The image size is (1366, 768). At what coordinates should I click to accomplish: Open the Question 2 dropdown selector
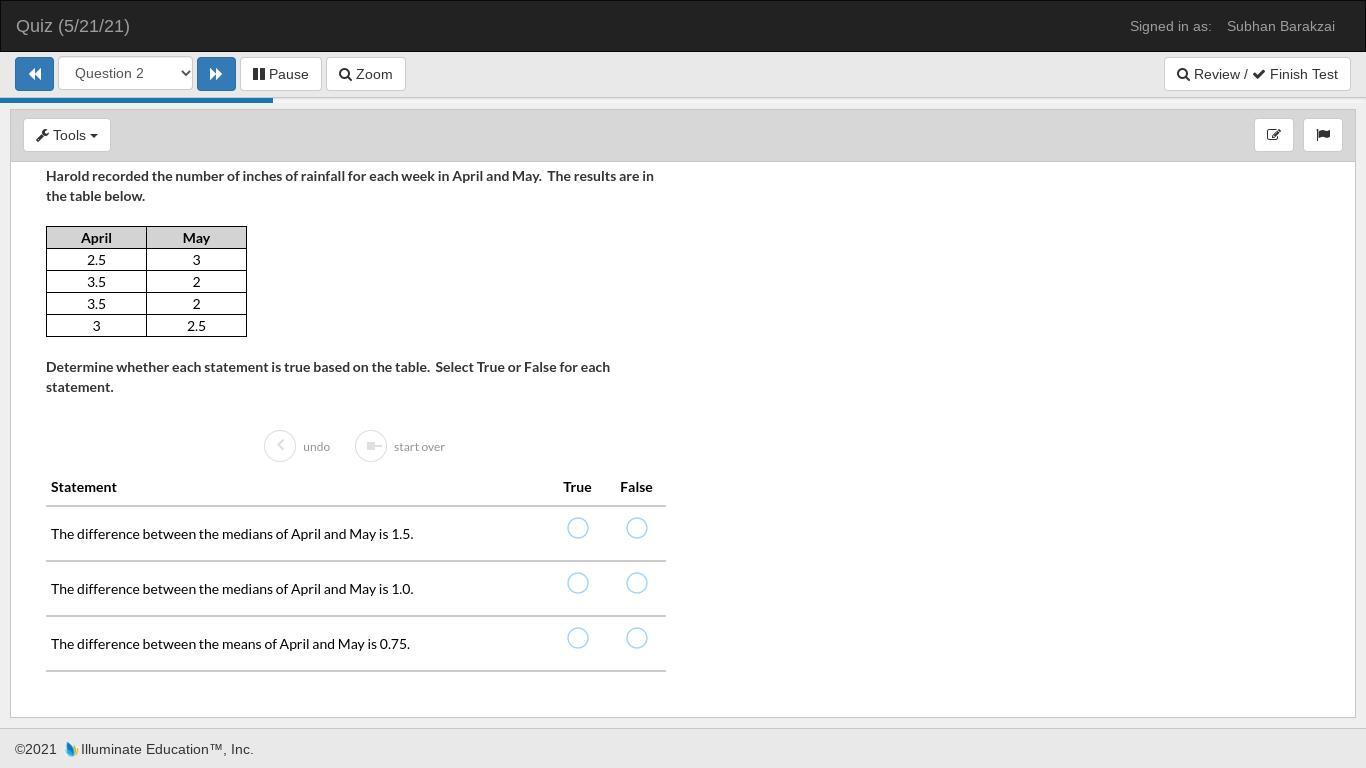(125, 73)
